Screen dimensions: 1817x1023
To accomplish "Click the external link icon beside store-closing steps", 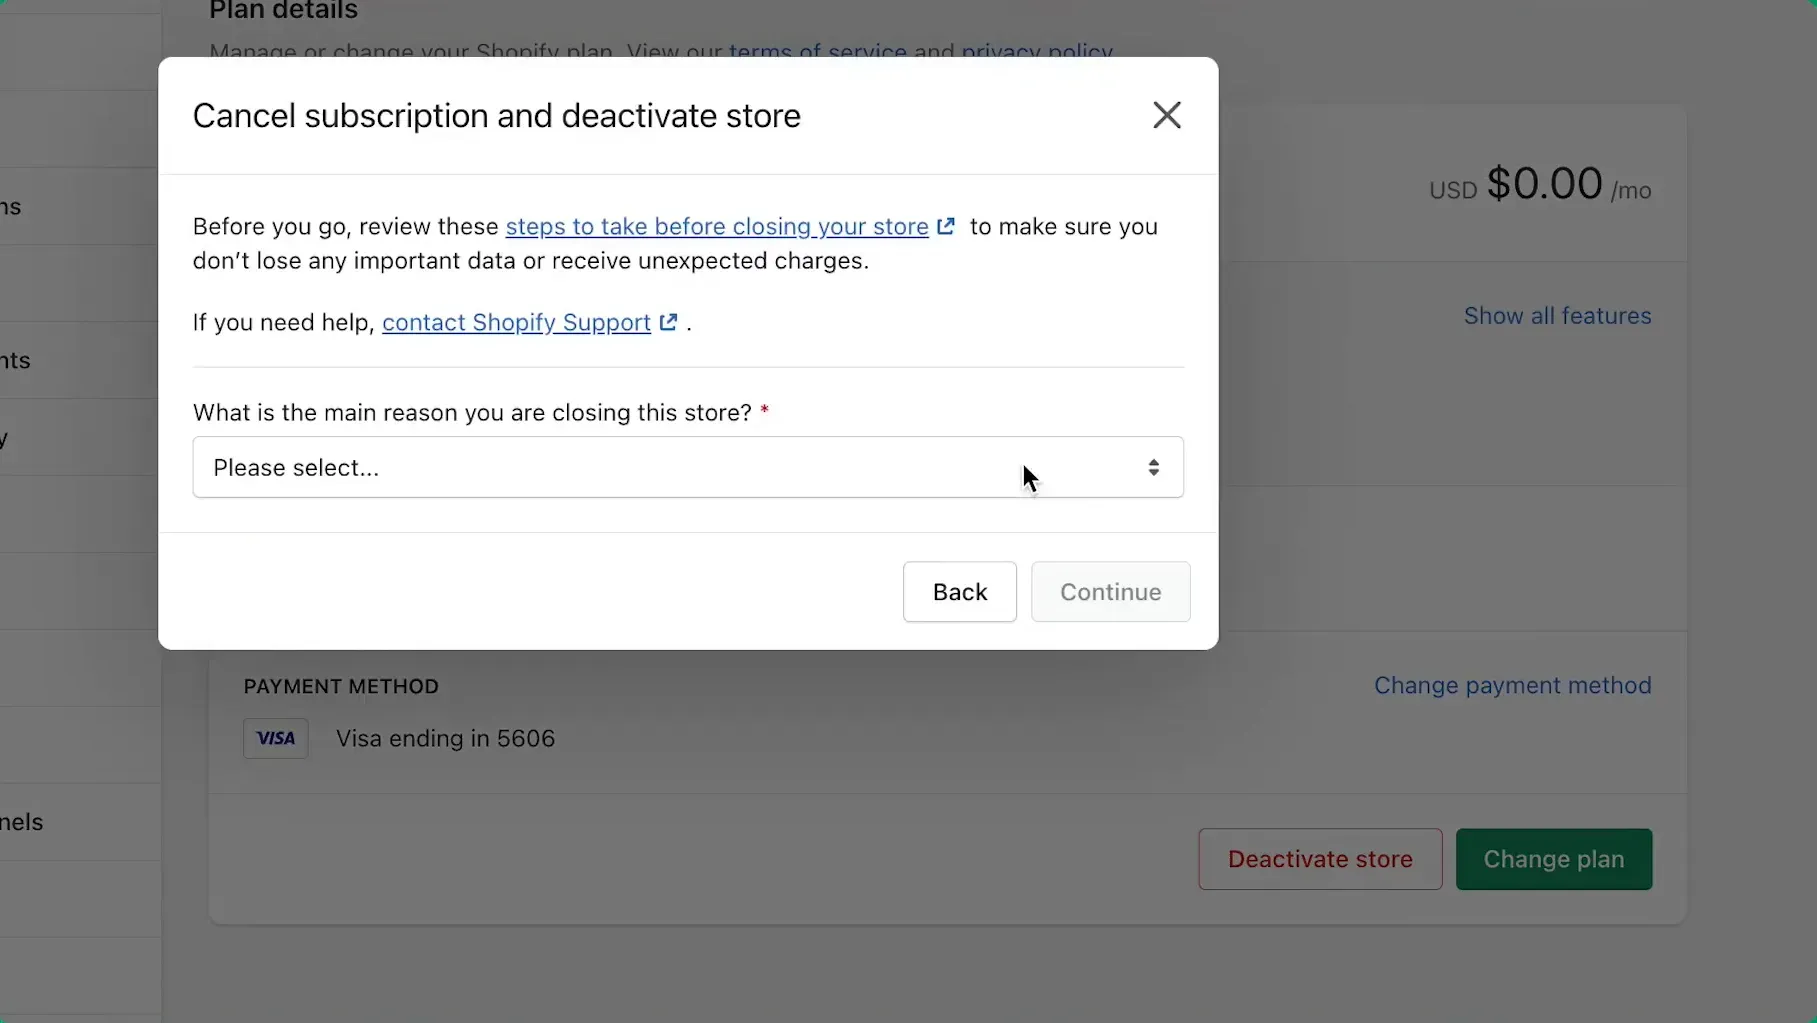I will click(946, 227).
